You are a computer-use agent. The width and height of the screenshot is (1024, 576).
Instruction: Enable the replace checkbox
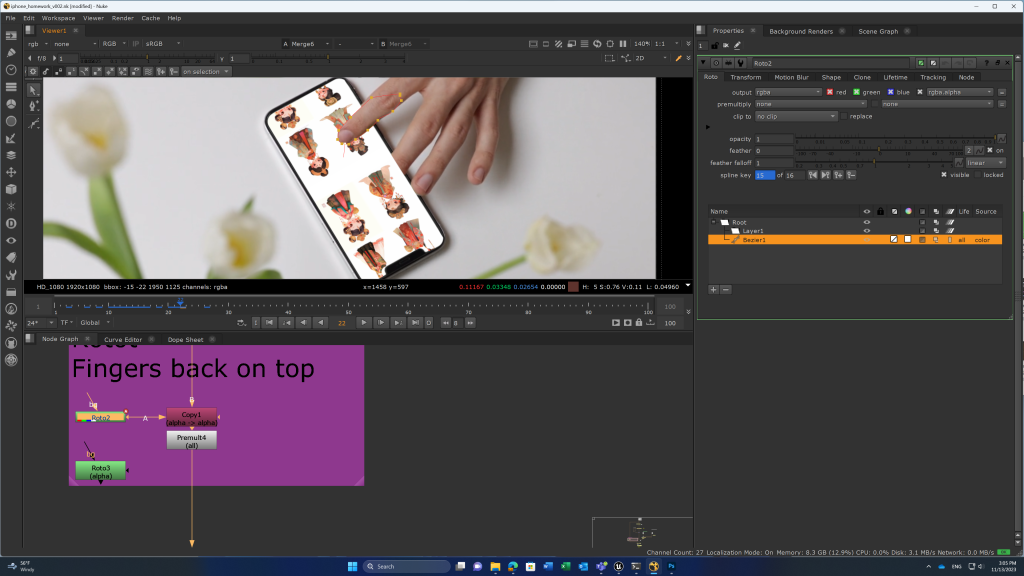click(844, 116)
